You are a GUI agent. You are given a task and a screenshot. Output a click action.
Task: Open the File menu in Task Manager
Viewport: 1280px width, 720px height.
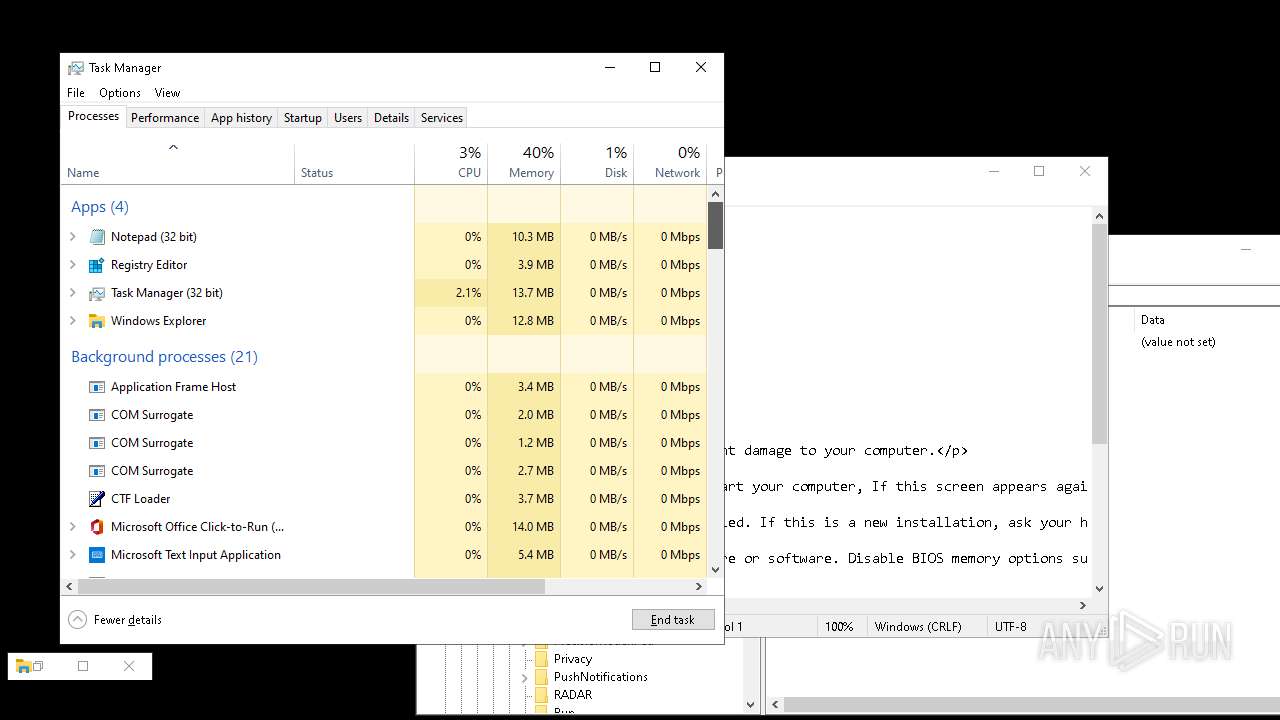pos(76,93)
